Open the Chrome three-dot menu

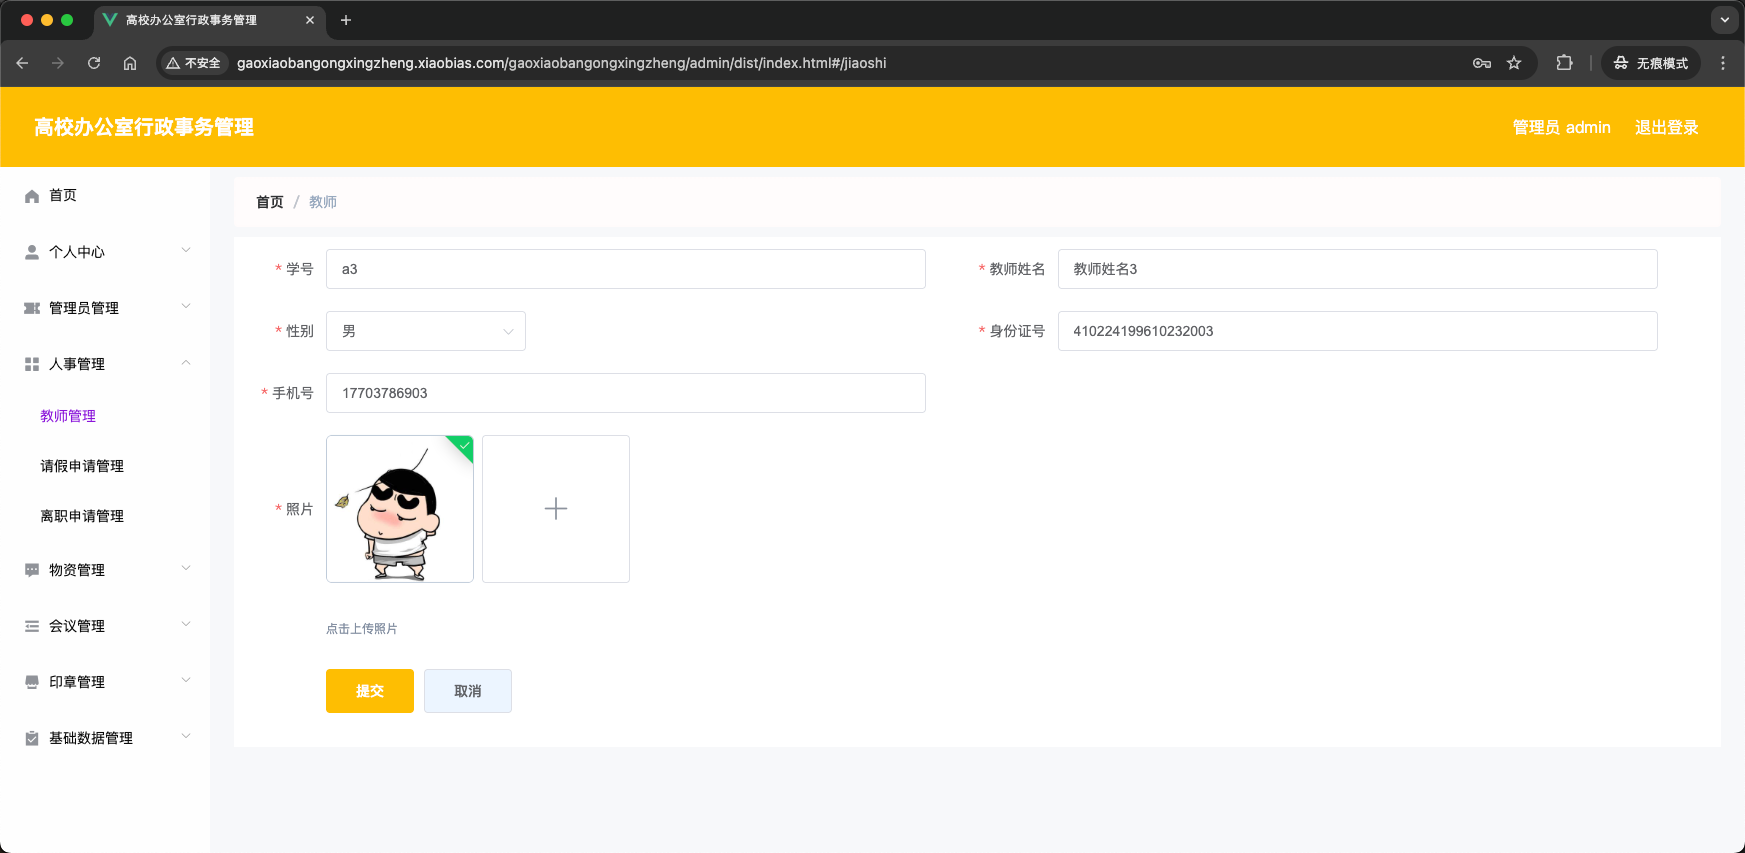click(1723, 63)
